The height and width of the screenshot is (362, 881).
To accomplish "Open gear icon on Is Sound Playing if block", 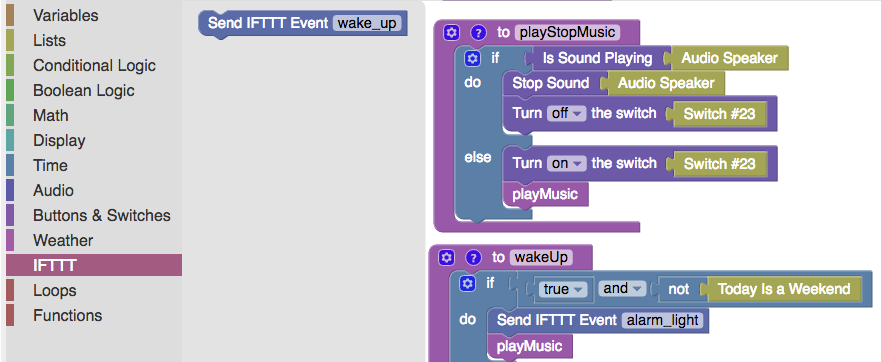I will 473,58.
